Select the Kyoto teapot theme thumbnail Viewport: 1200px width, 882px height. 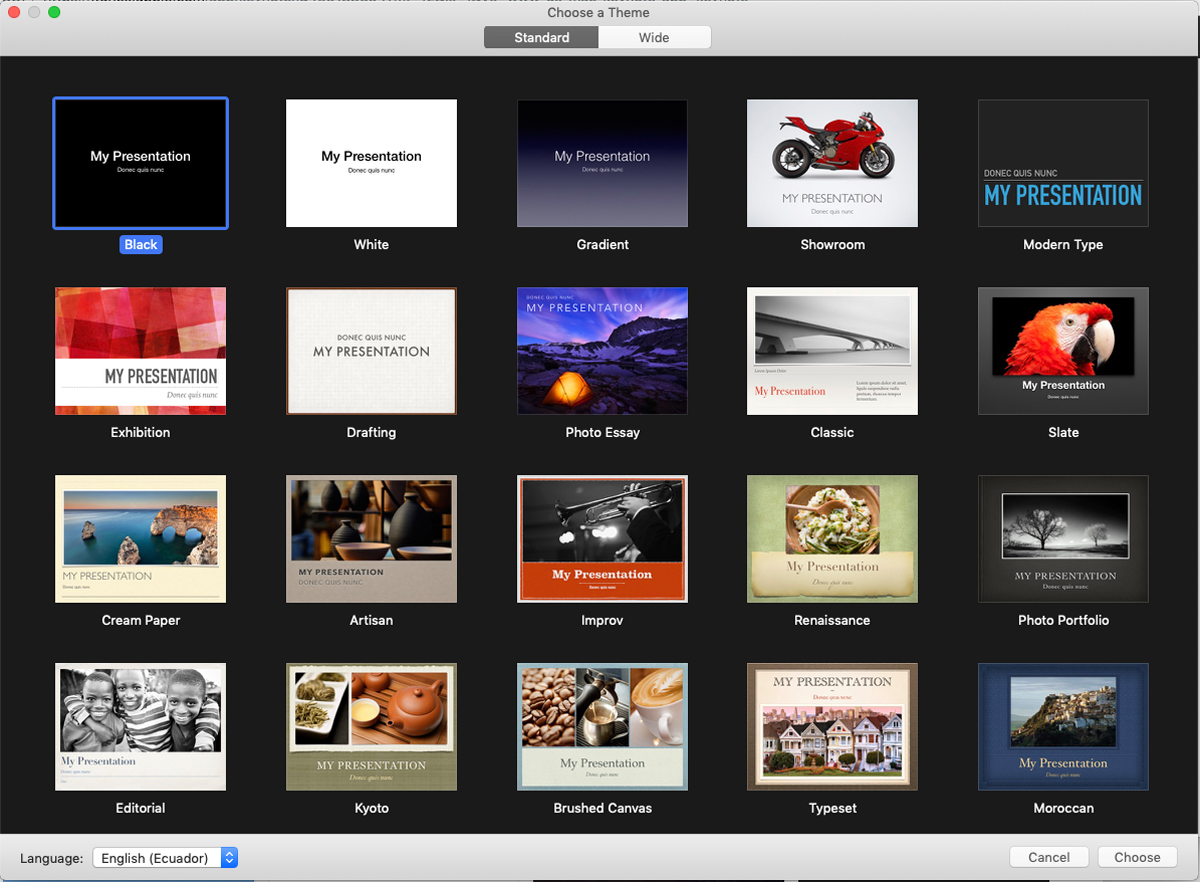point(371,727)
